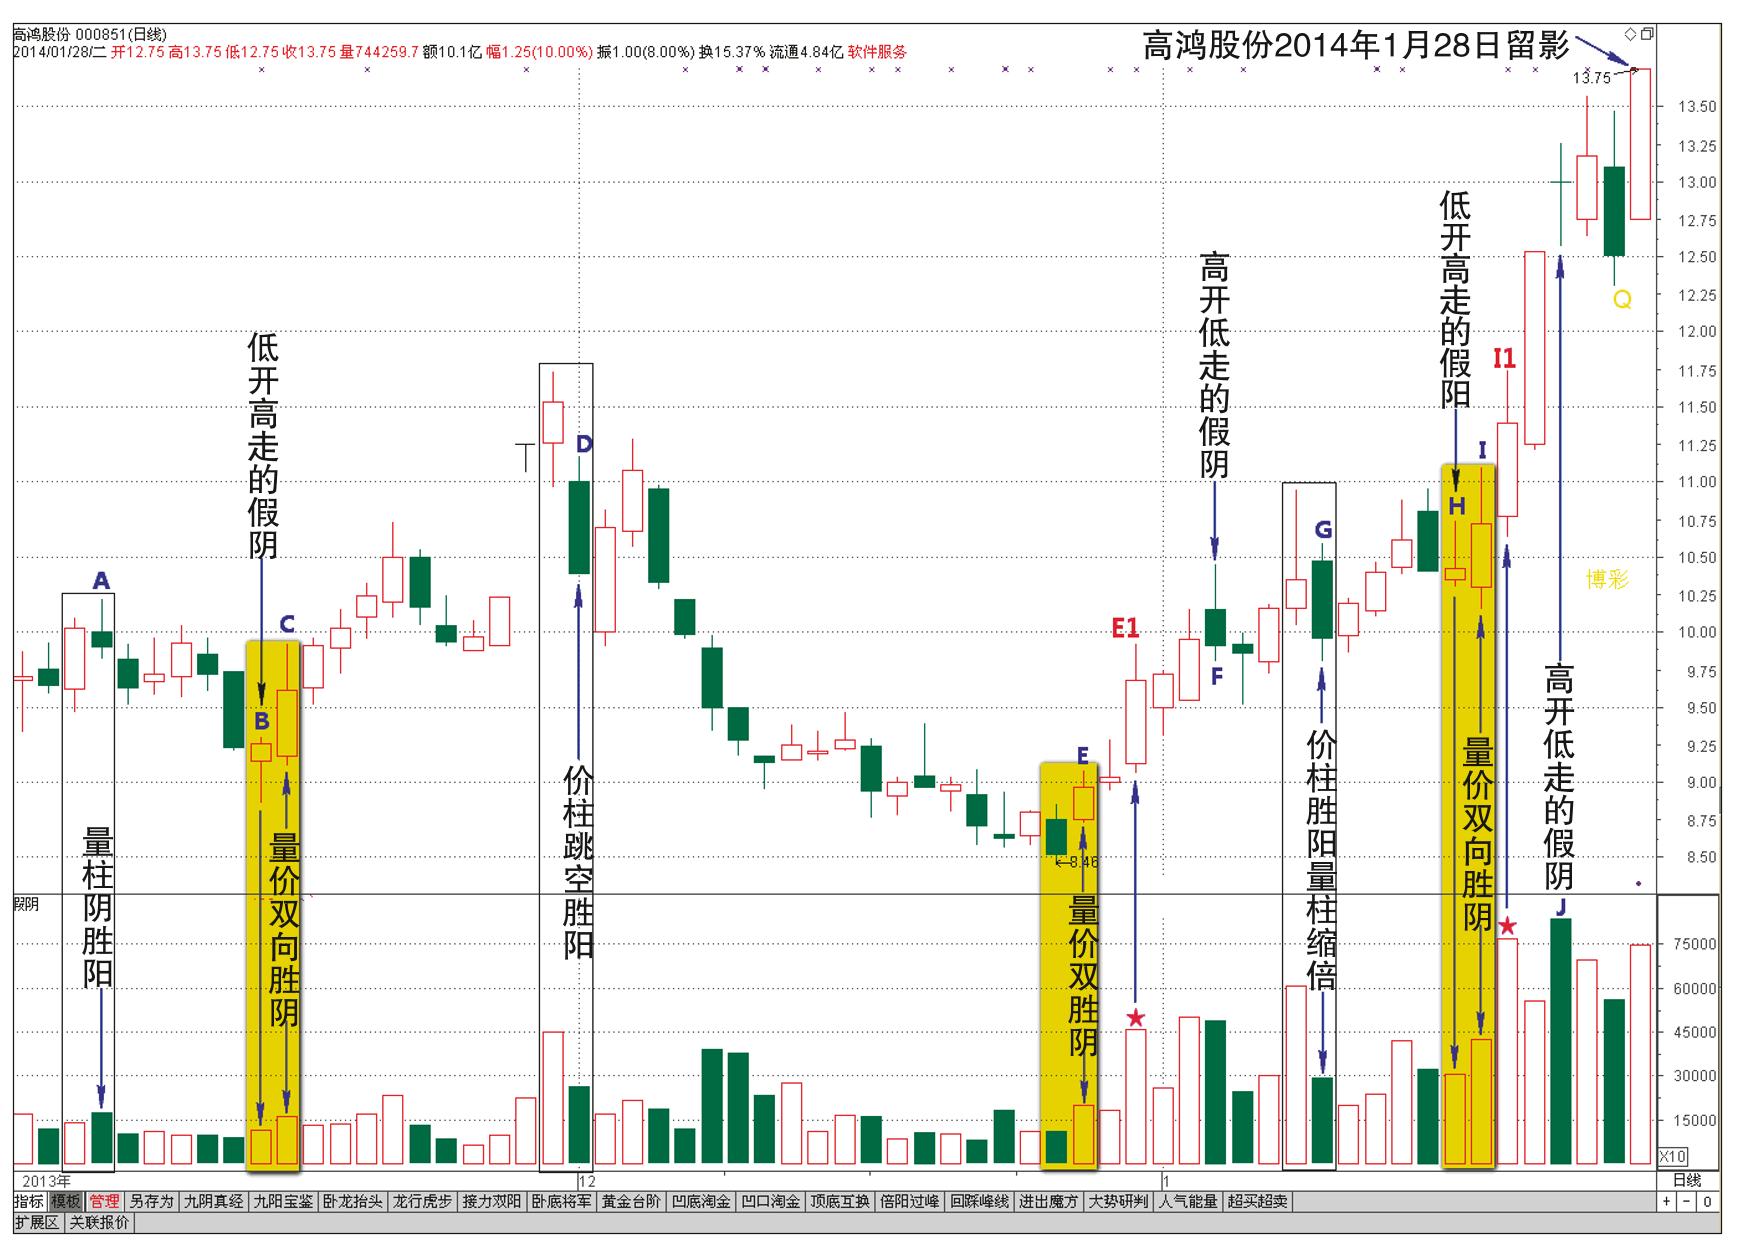Viewport: 1738px width, 1247px height.
Task: Click the 0 reset icon at bottom right
Action: pyautogui.click(x=1706, y=1201)
